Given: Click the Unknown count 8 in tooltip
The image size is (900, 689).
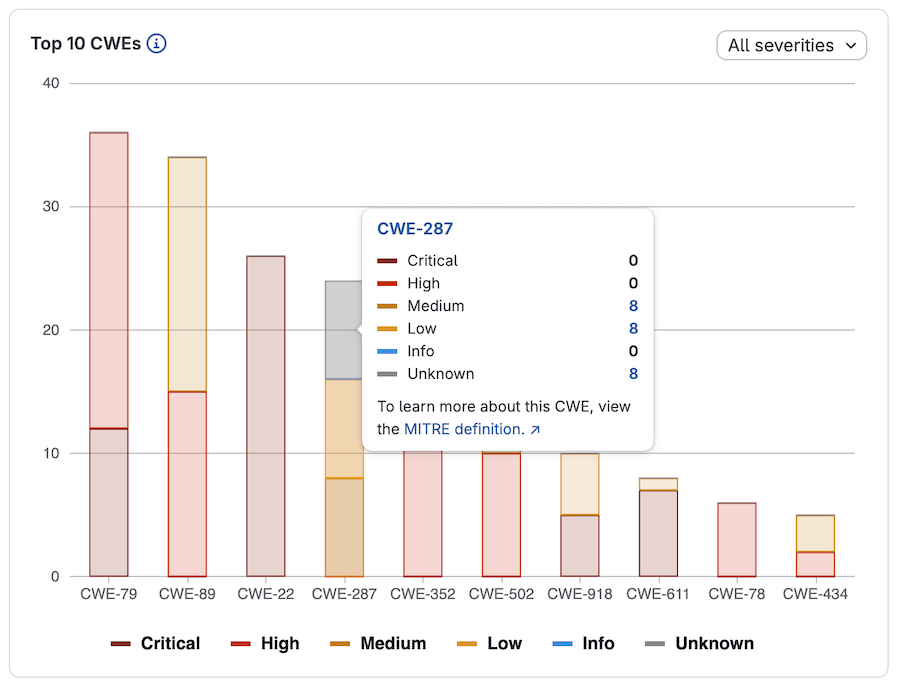Looking at the screenshot, I should point(633,374).
